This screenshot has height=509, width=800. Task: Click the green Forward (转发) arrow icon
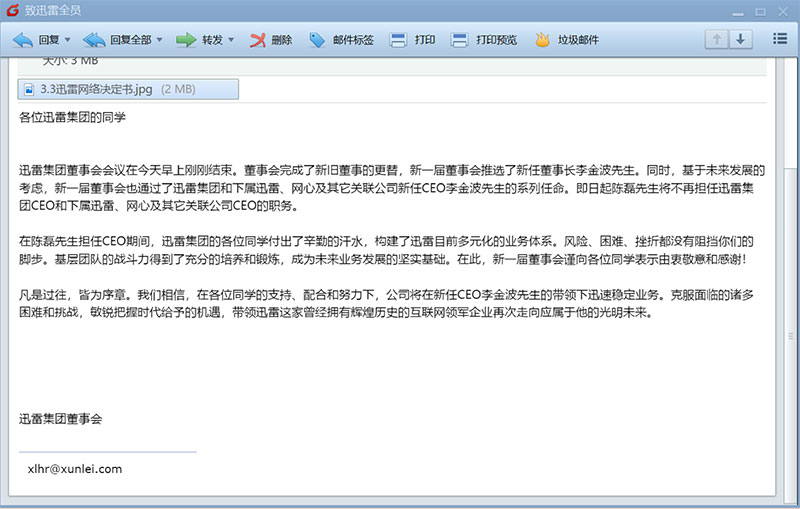[186, 40]
